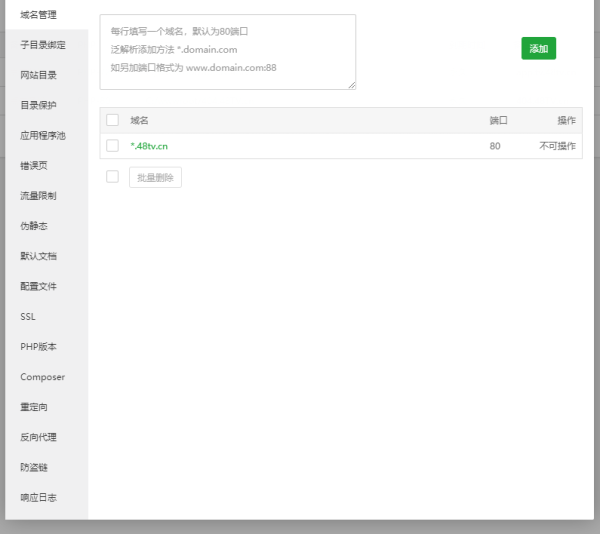
Task: Check the *.48tv.cn row checkbox
Action: [112, 146]
